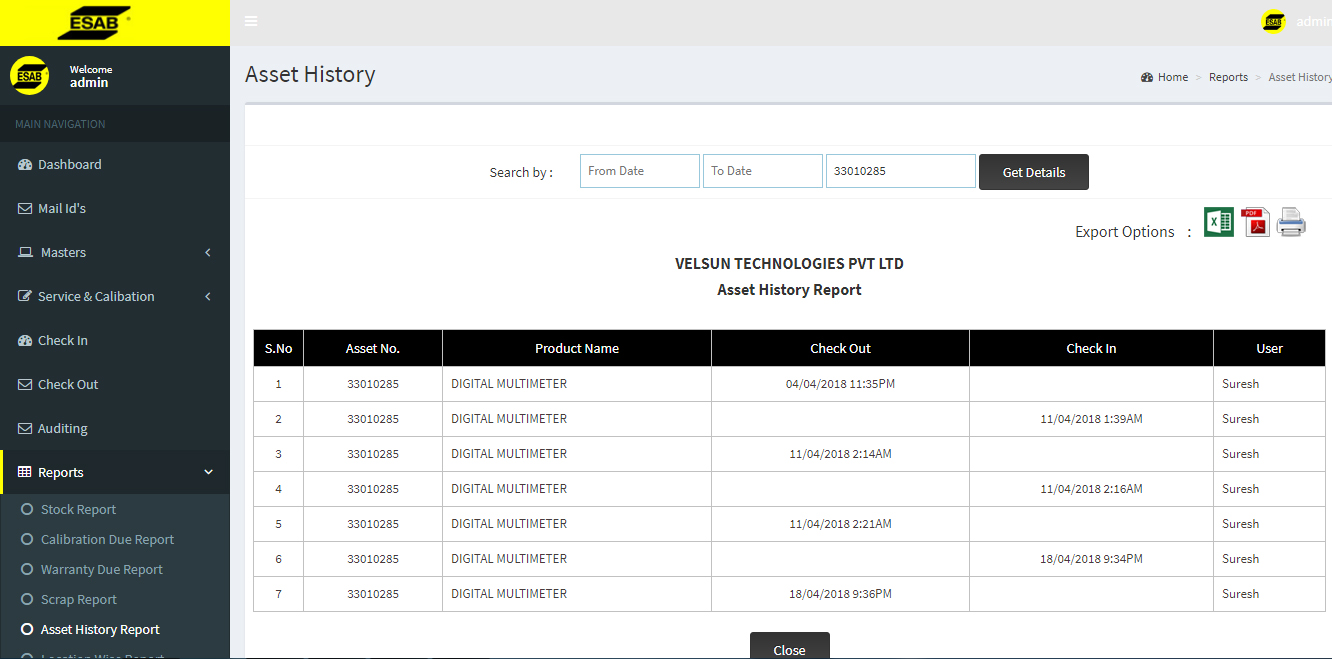1332x659 pixels.
Task: Select Scrap Report circle icon
Action: click(28, 599)
